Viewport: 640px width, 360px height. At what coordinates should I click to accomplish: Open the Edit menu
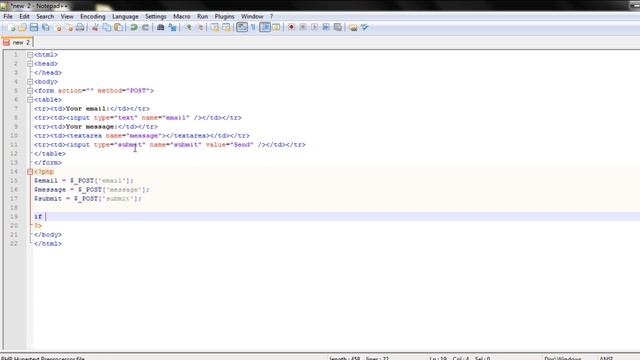click(24, 16)
